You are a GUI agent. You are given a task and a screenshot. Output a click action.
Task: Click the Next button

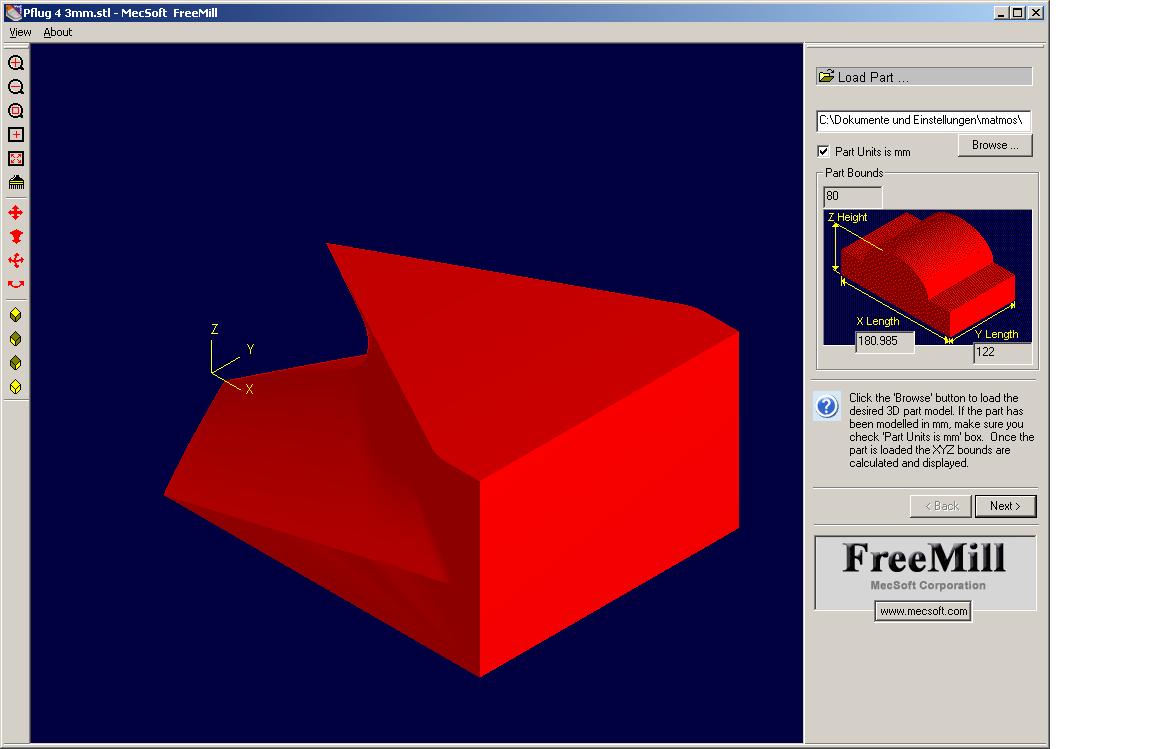click(1005, 506)
